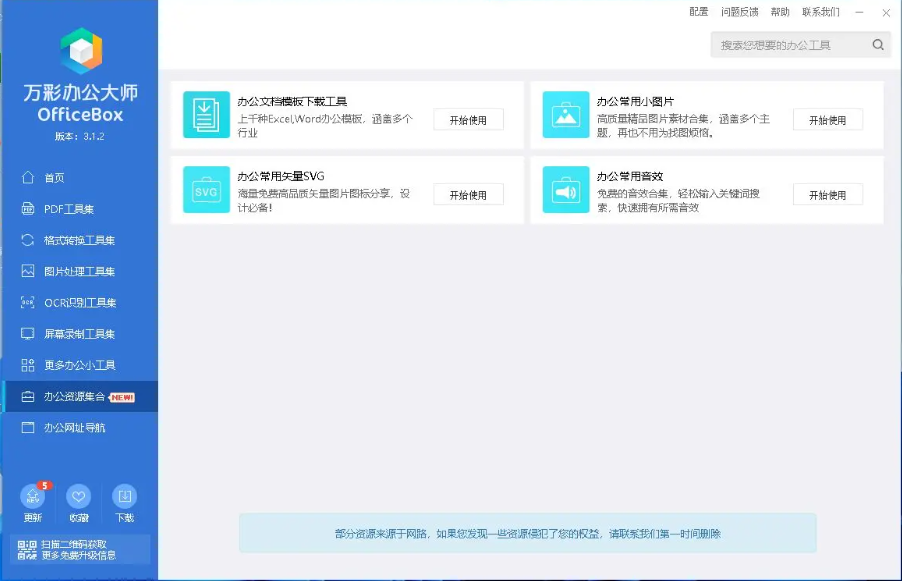Click the 办公常用音效 speaker icon
Viewport: 902px width, 581px height.
click(x=566, y=190)
